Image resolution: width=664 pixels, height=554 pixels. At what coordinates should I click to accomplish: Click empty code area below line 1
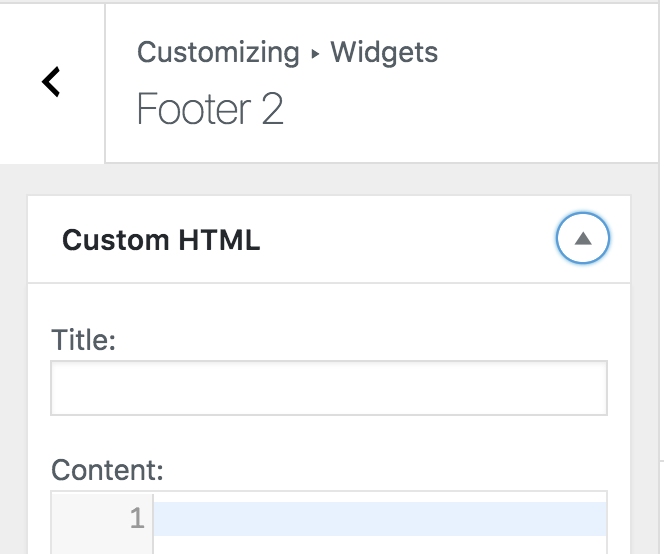pyautogui.click(x=380, y=545)
